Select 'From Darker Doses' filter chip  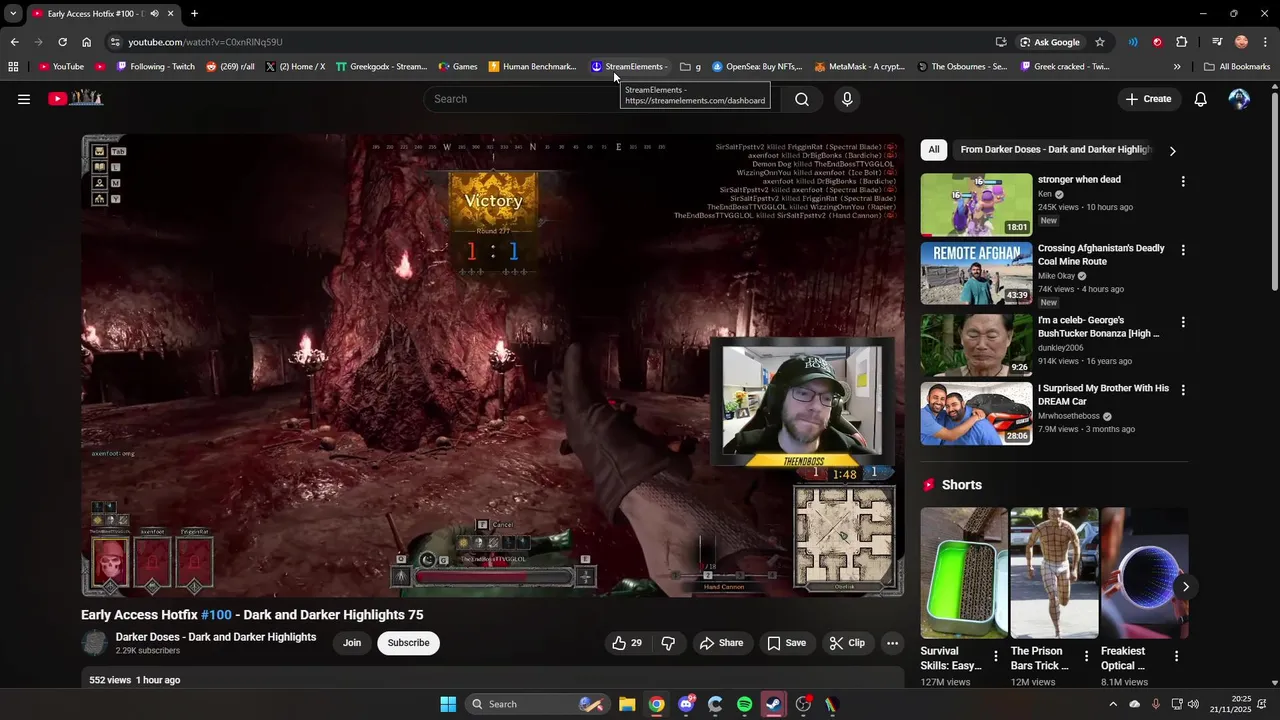pos(1055,150)
